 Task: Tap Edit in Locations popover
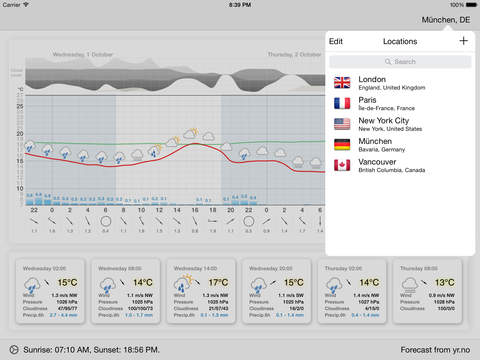(x=336, y=41)
